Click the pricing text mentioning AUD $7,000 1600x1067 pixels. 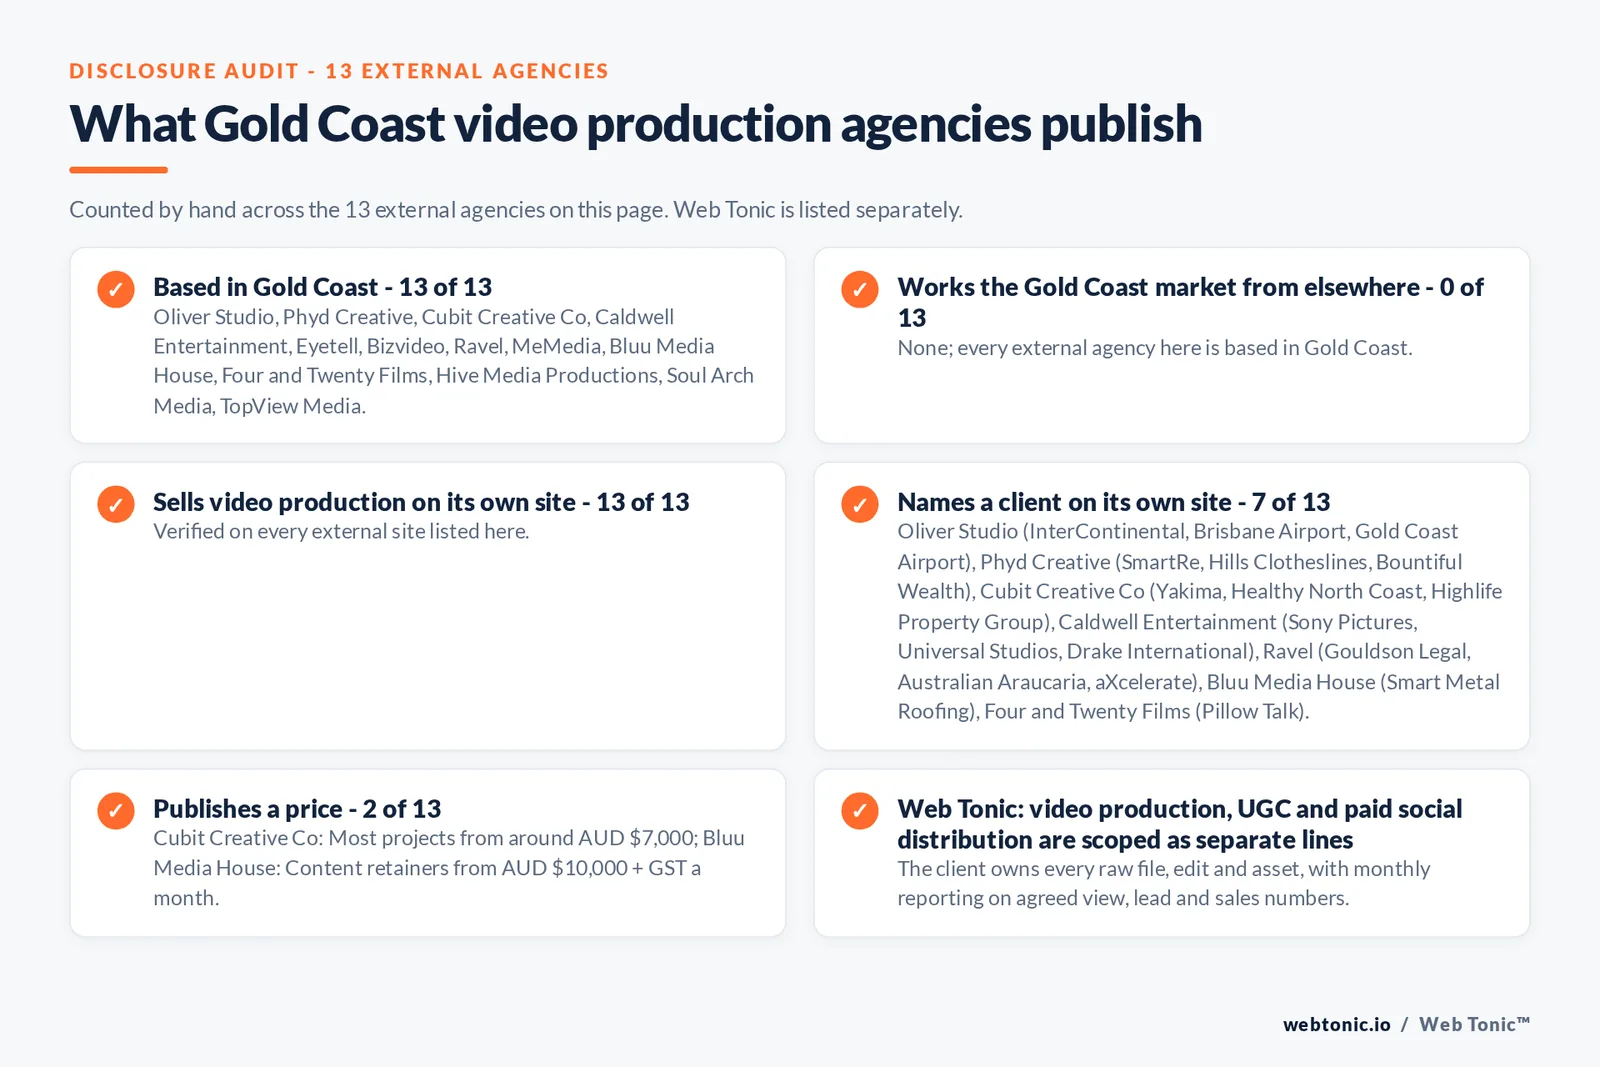(449, 868)
